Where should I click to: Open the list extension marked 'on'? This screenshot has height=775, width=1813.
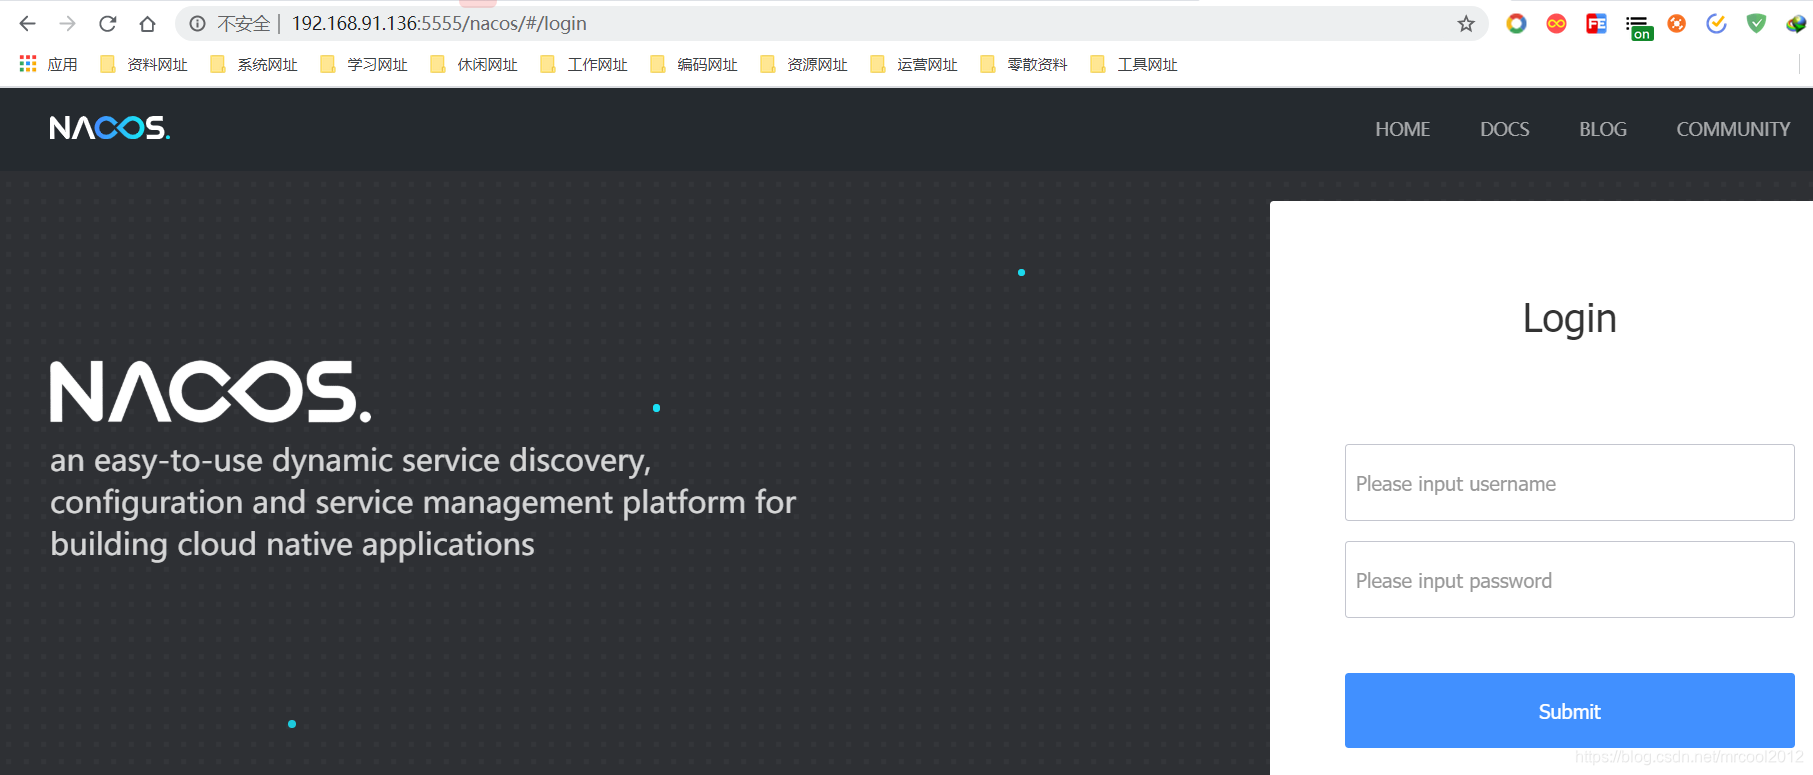click(x=1638, y=26)
